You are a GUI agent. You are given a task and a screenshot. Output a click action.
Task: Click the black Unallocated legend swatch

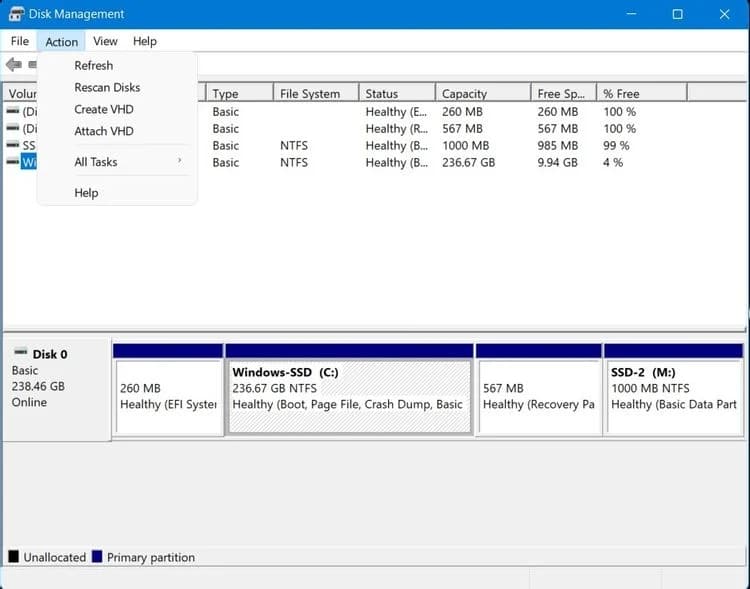(13, 557)
